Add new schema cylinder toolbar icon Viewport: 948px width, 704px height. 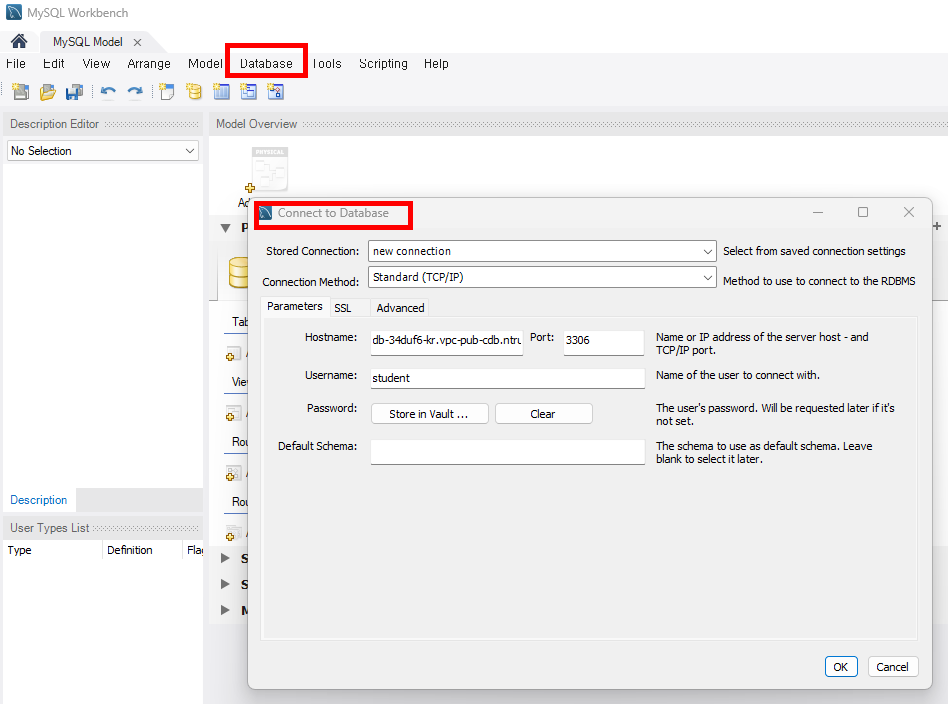[x=194, y=91]
